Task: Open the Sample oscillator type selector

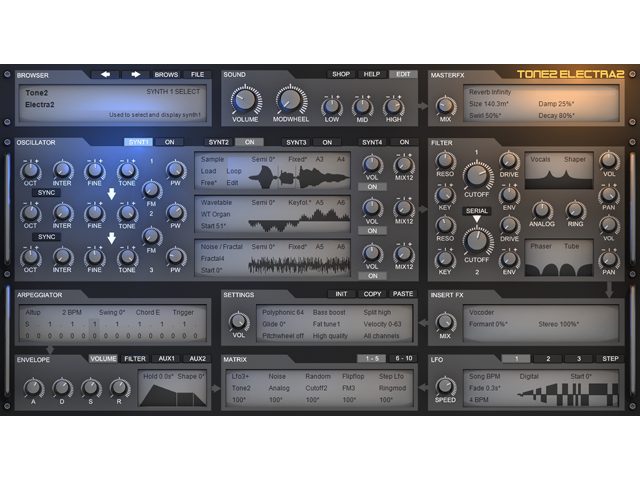Action: click(212, 159)
